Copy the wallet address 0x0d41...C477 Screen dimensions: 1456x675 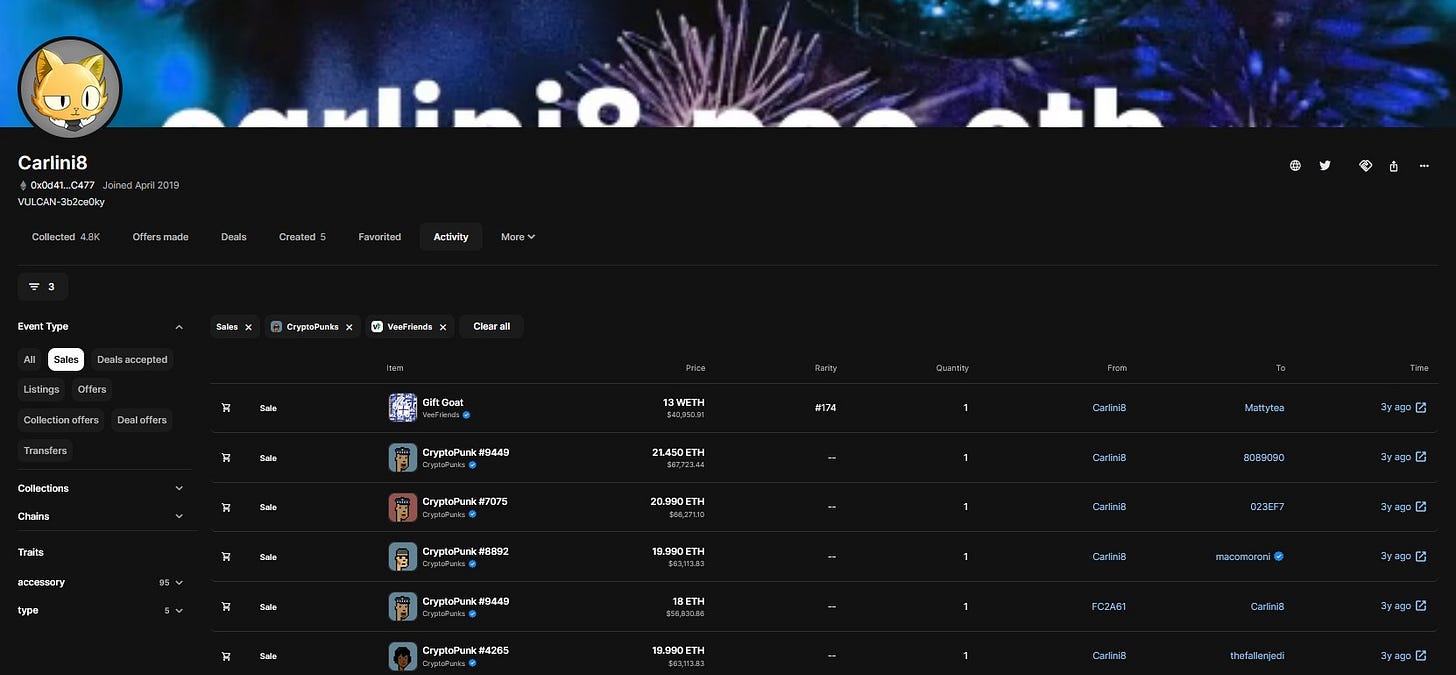click(x=62, y=185)
